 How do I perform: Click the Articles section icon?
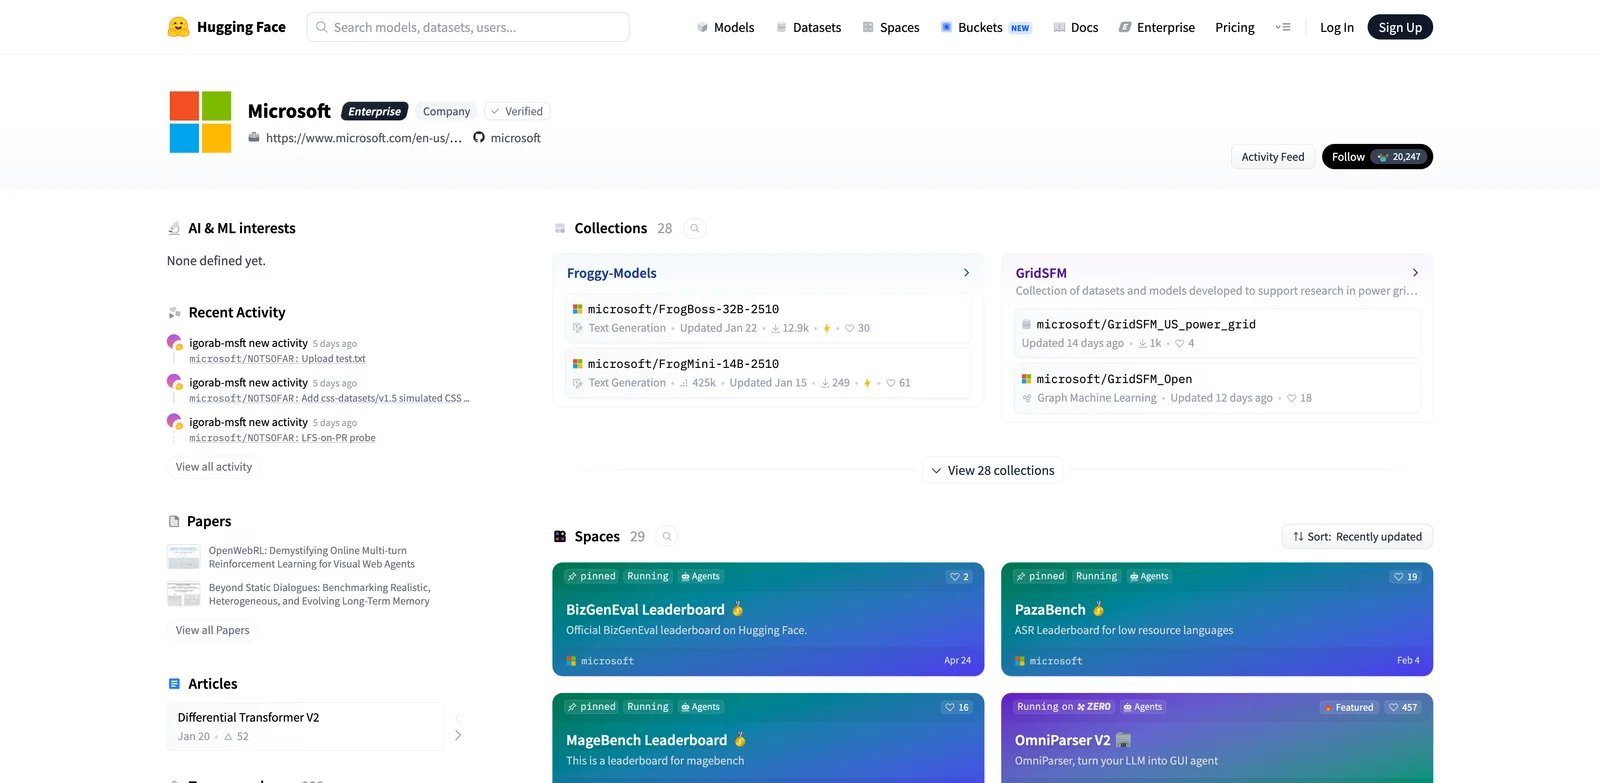coord(175,684)
